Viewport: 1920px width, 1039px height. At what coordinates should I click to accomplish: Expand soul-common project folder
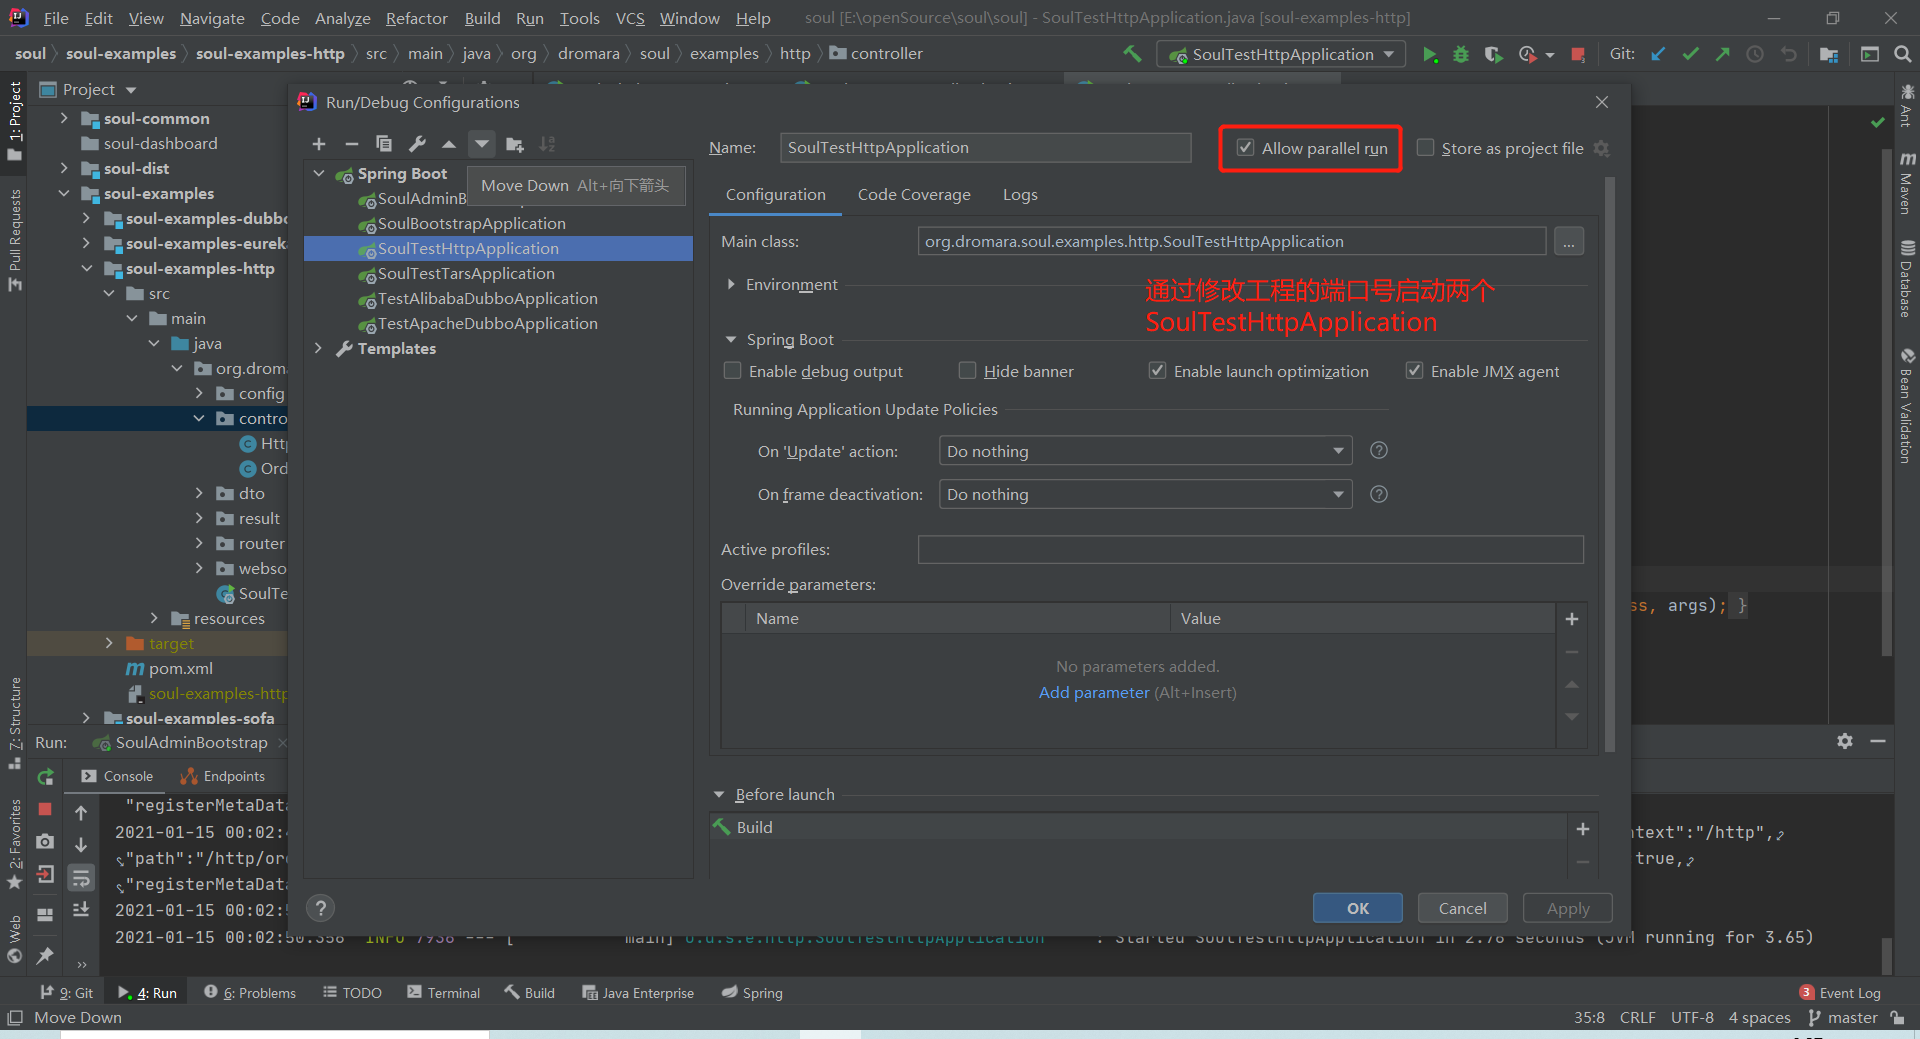[64, 118]
